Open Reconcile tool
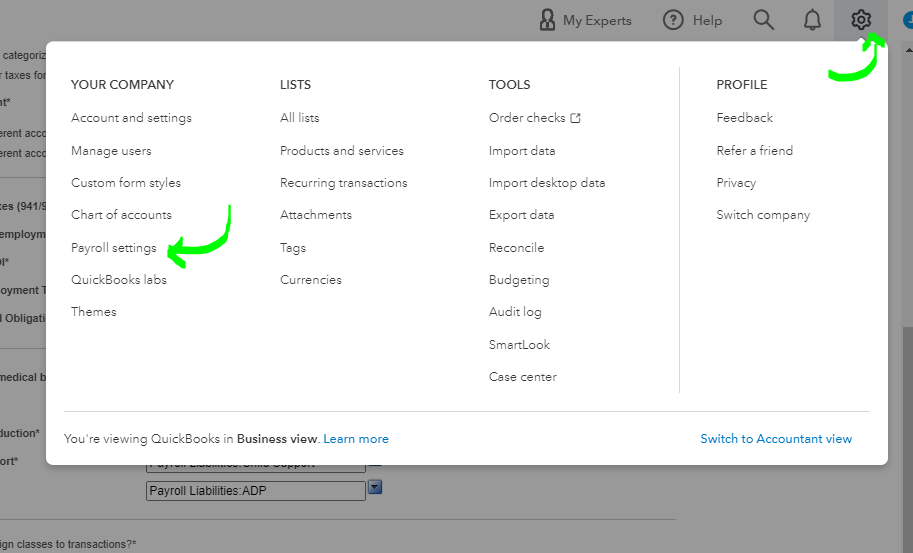The height and width of the screenshot is (553, 913). tap(516, 248)
